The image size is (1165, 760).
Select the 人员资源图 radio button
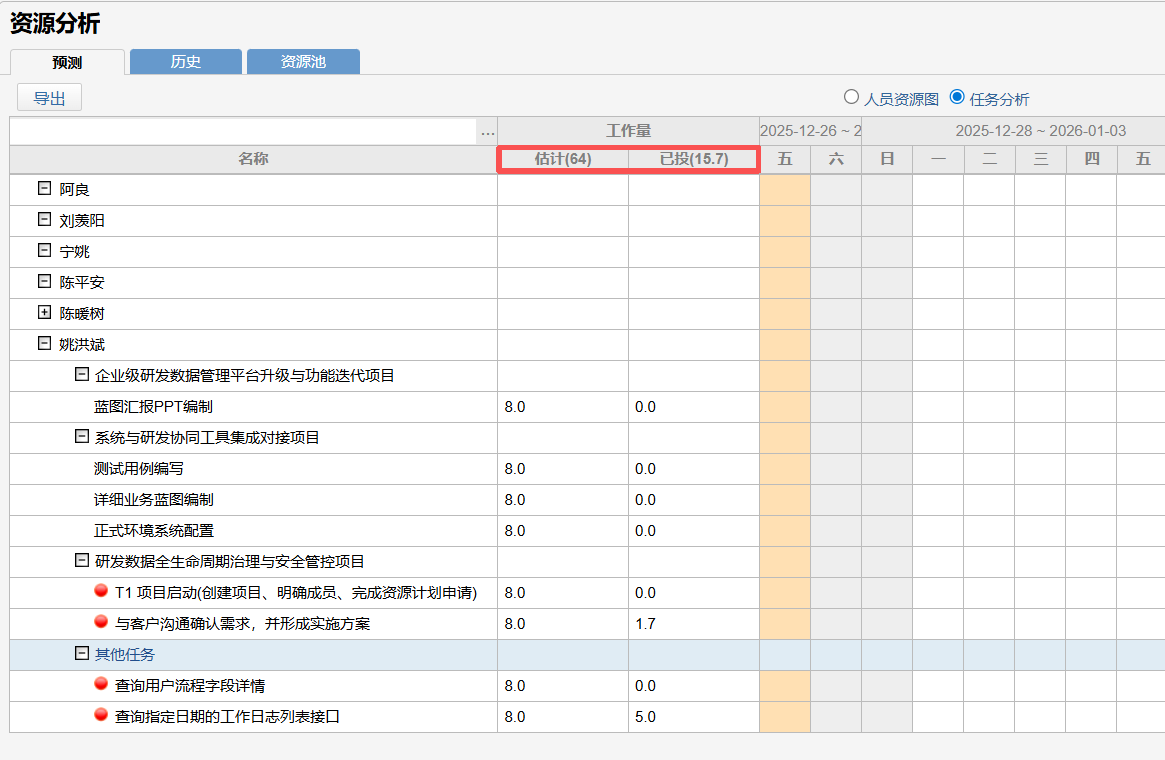tap(852, 97)
